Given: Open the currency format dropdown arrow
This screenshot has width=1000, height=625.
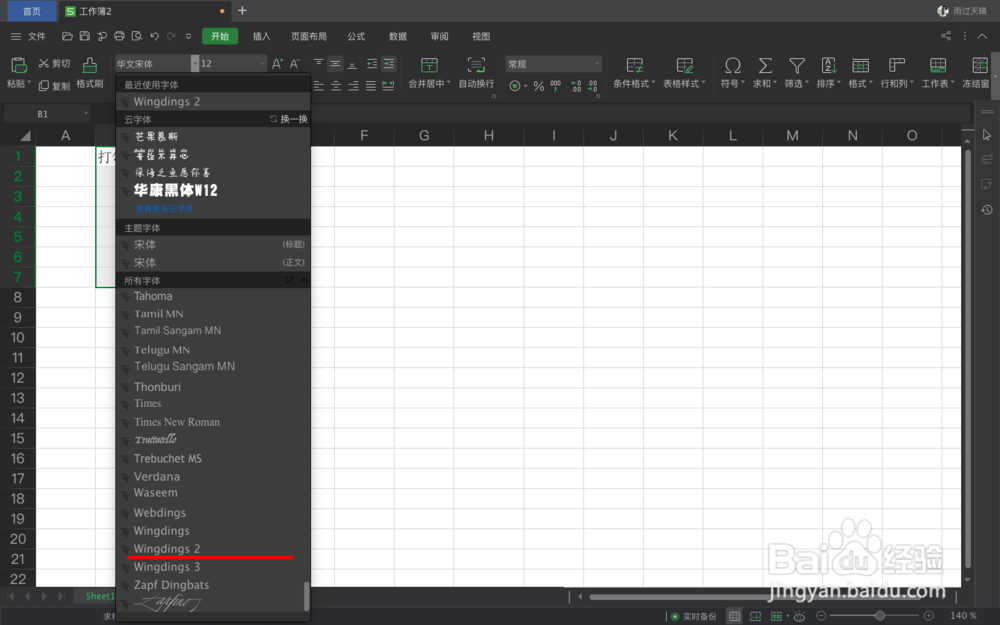Looking at the screenshot, I should click(x=526, y=86).
